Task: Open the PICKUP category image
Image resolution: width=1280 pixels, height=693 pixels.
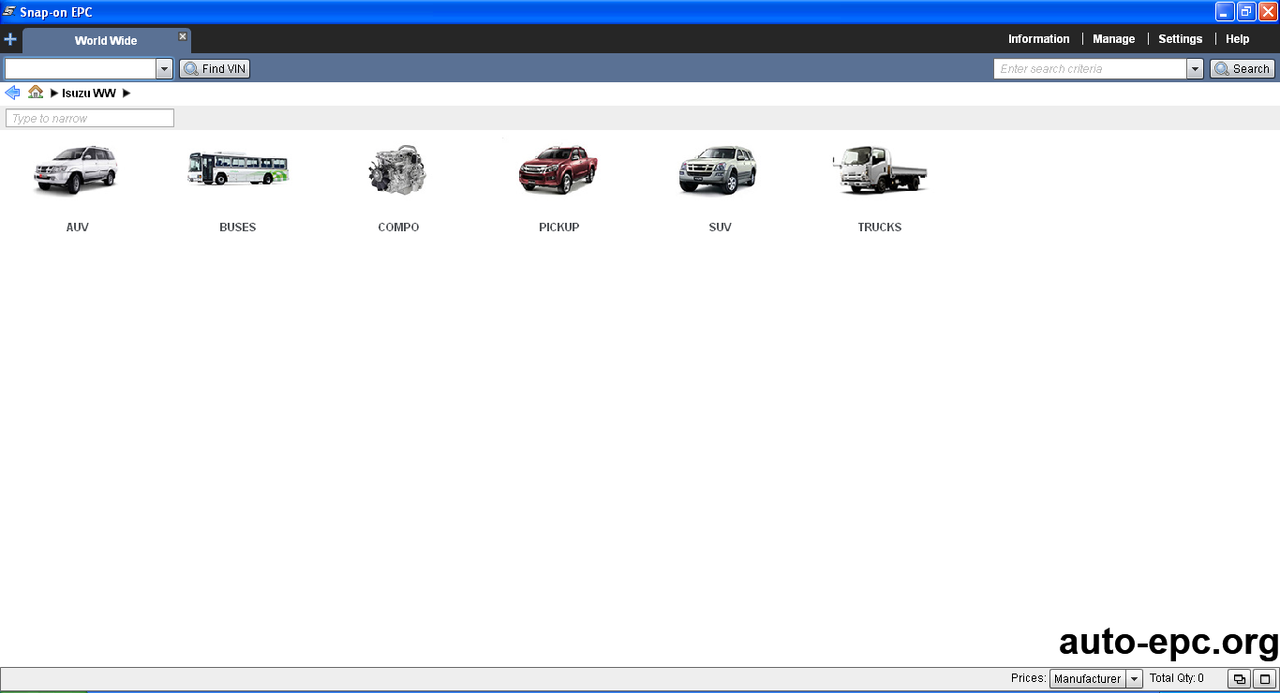Action: [x=558, y=170]
